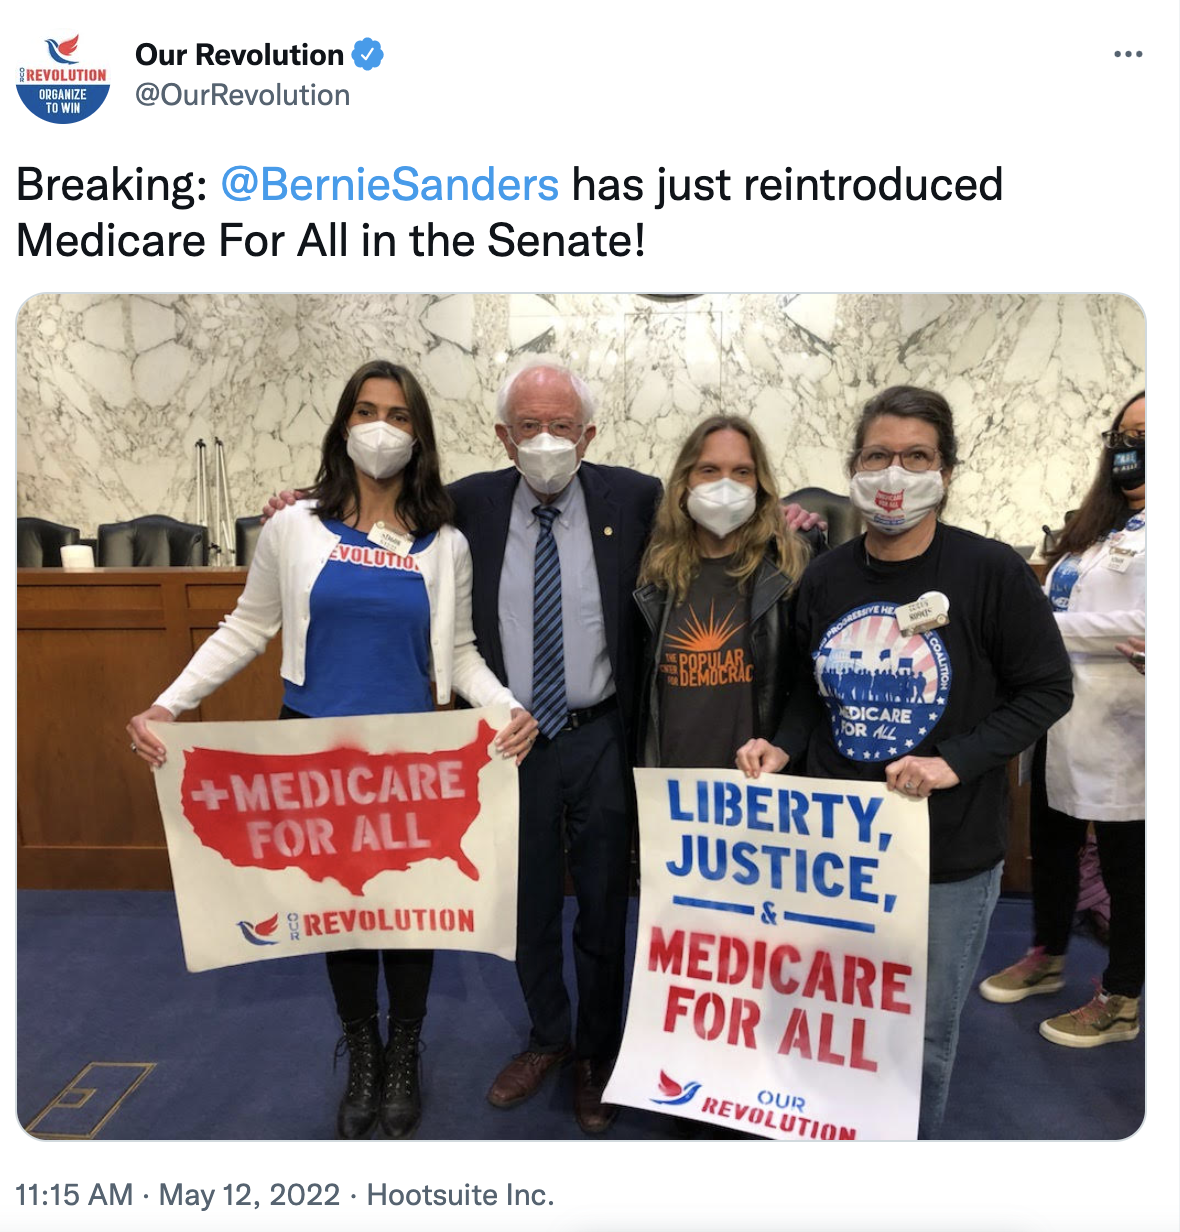Click the Our Revolution display name

(x=239, y=54)
